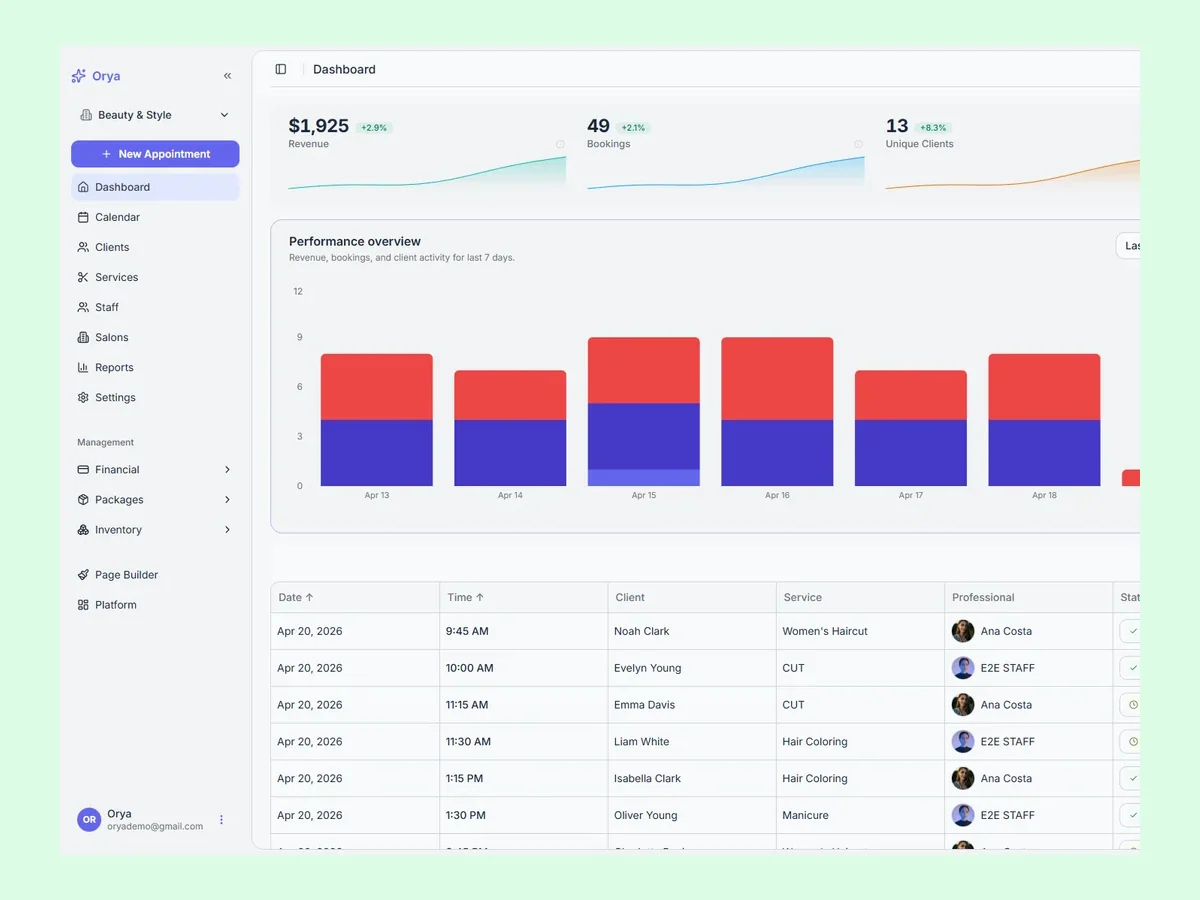1200x900 pixels.
Task: Click the Bookings +2.1% badge
Action: coord(633,128)
